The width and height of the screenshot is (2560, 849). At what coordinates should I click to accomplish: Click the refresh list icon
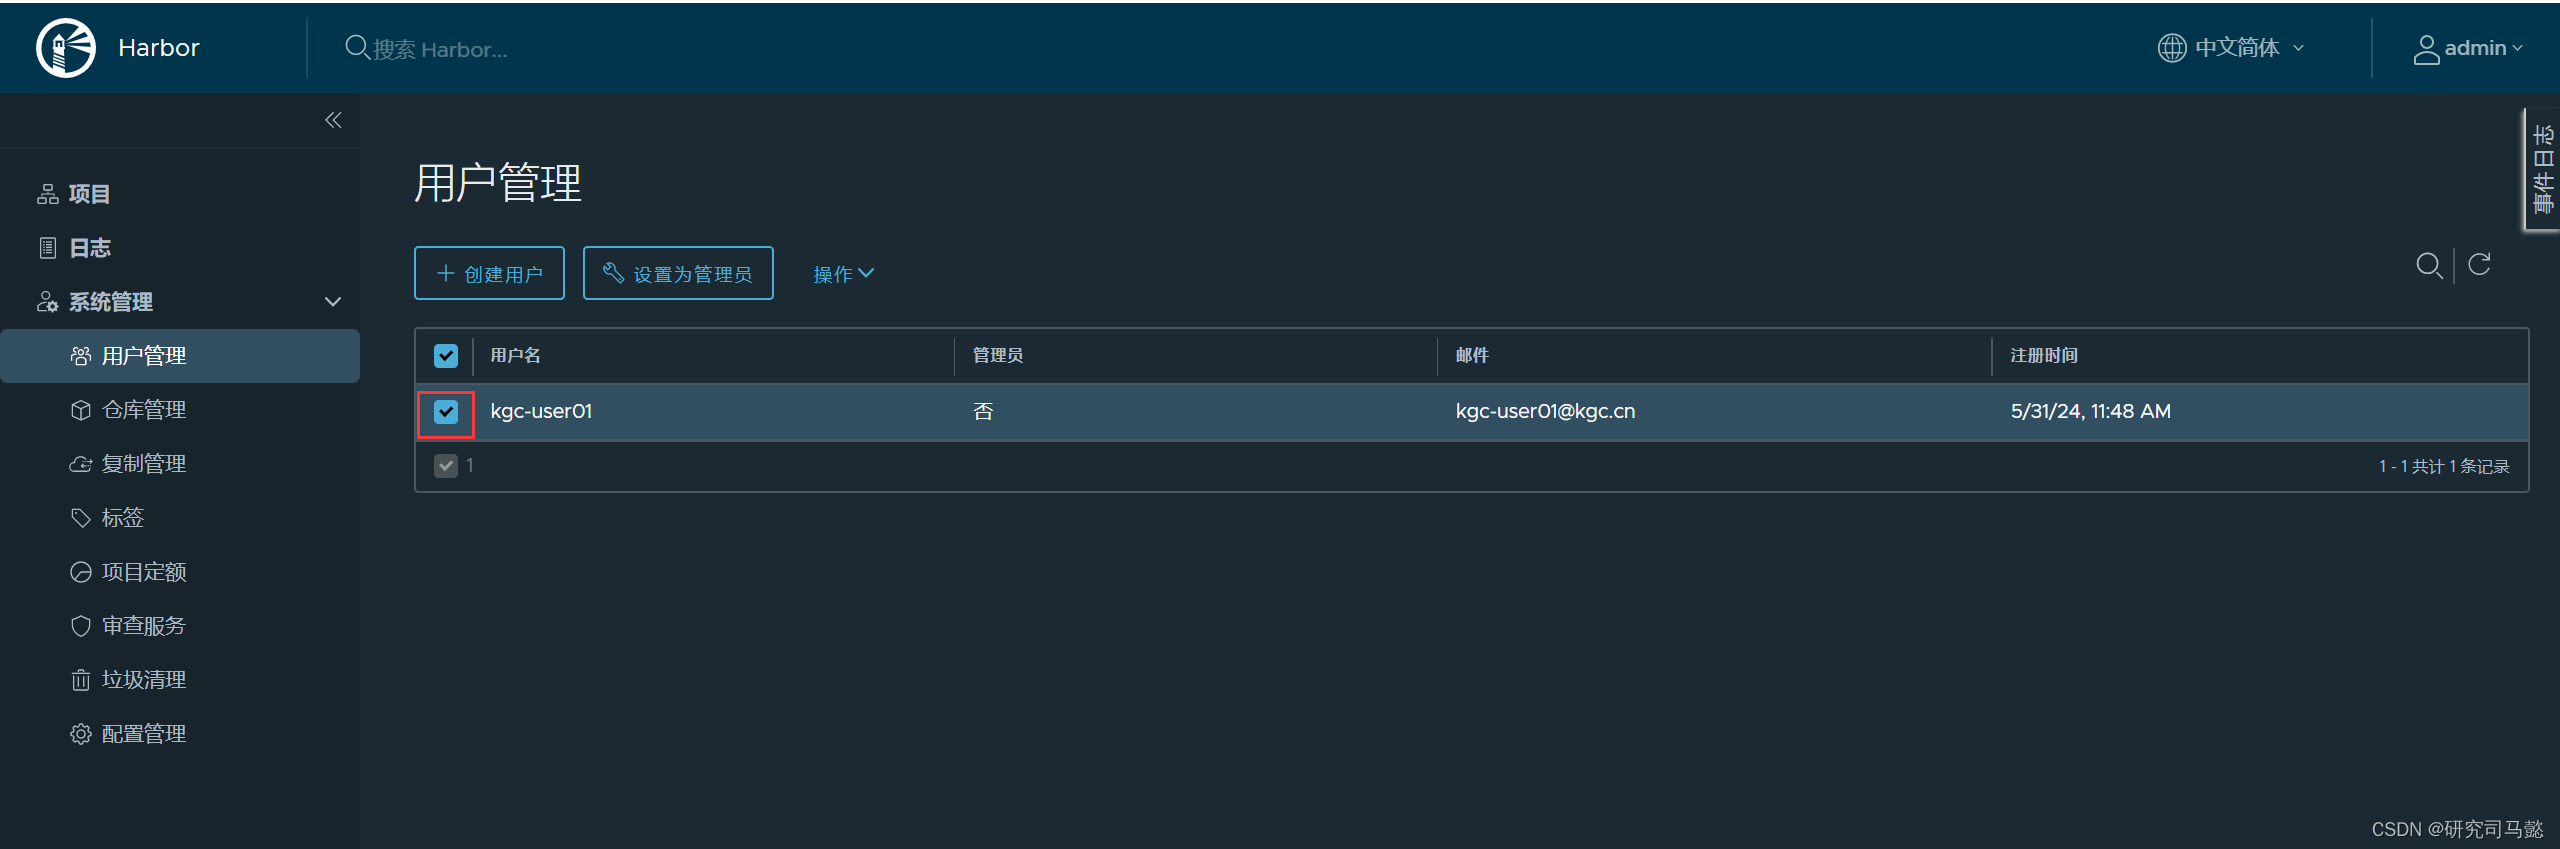tap(2479, 264)
